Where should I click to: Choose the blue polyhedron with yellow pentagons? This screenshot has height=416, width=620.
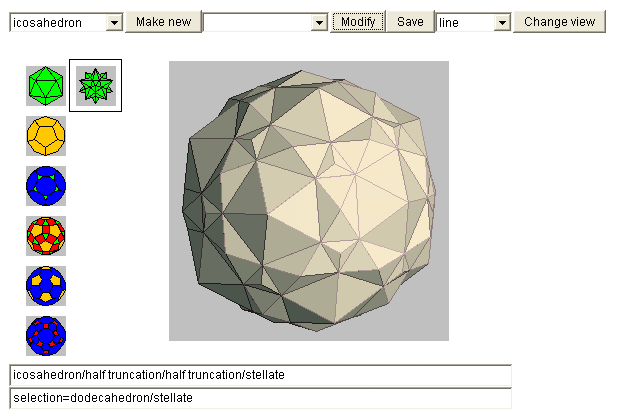coord(46,285)
